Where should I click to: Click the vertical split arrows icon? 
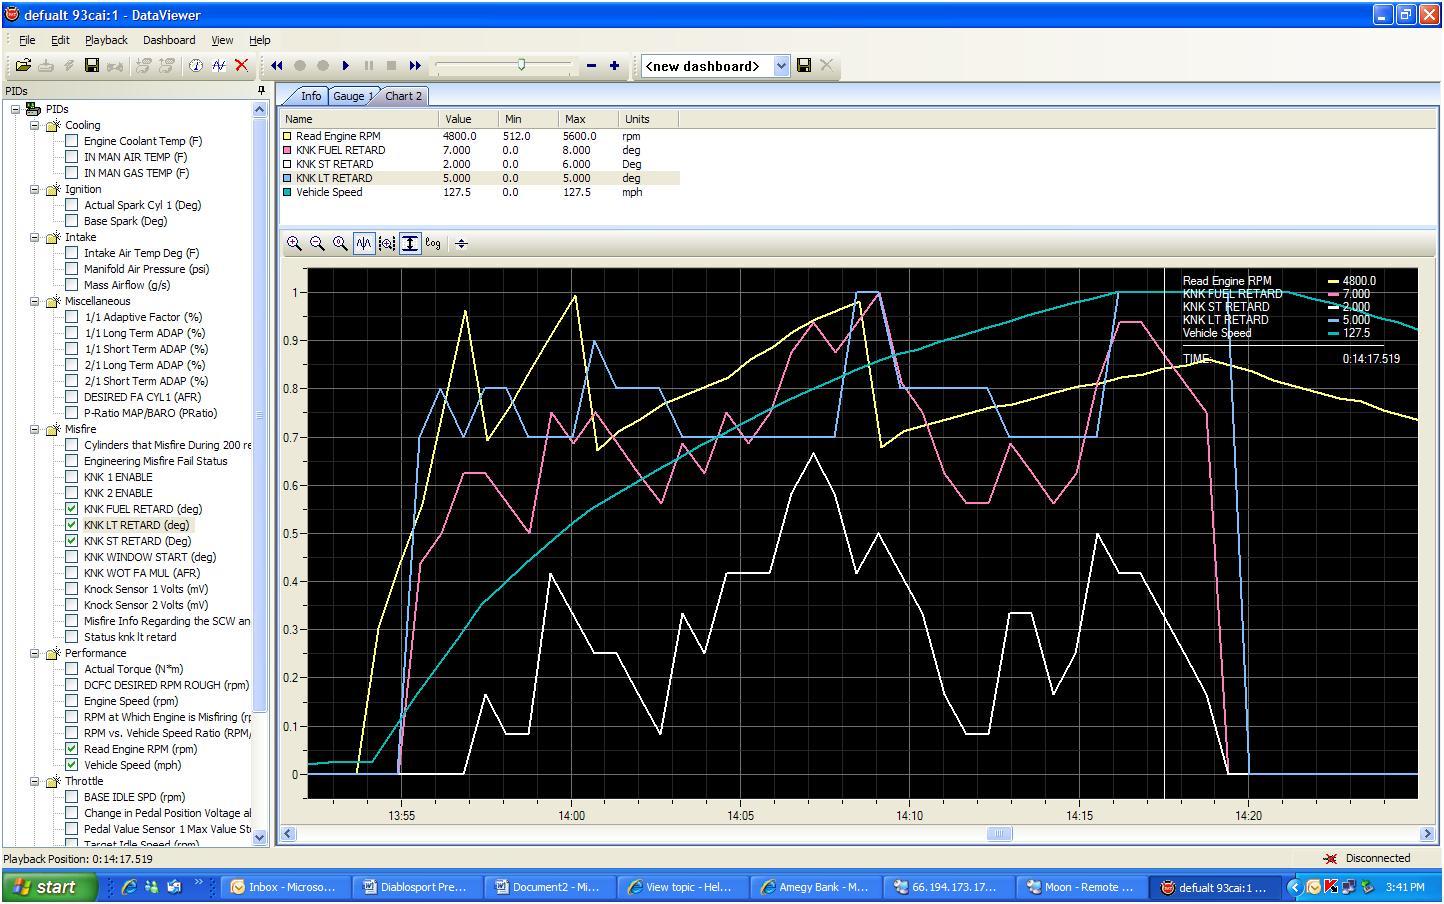[x=461, y=243]
